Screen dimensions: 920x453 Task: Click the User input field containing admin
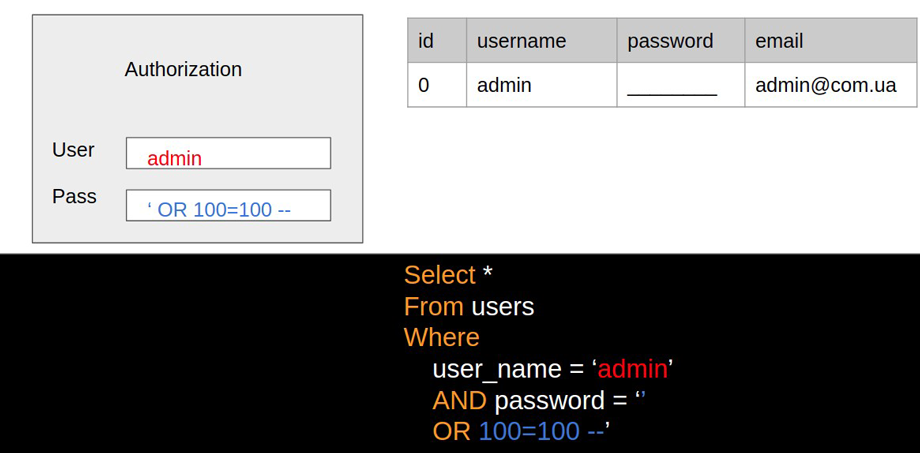pos(228,153)
